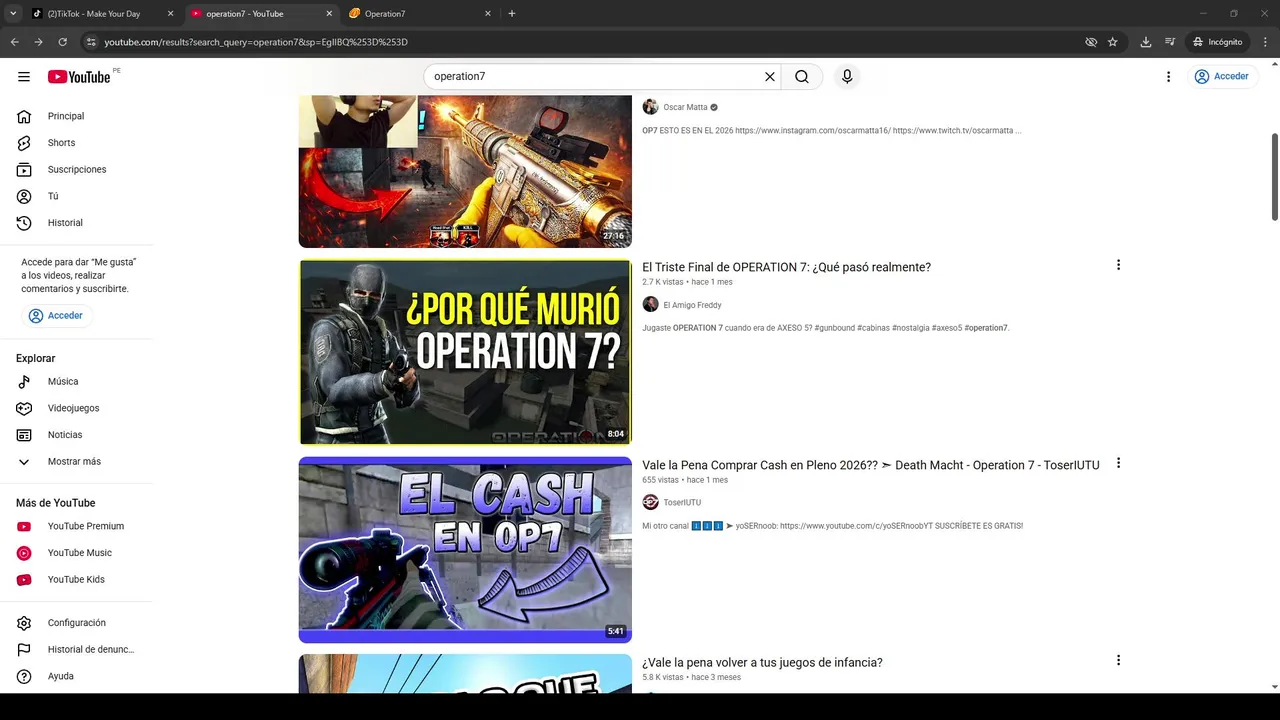Click the page vertical scrollbar
This screenshot has width=1280, height=720.
tap(1275, 176)
